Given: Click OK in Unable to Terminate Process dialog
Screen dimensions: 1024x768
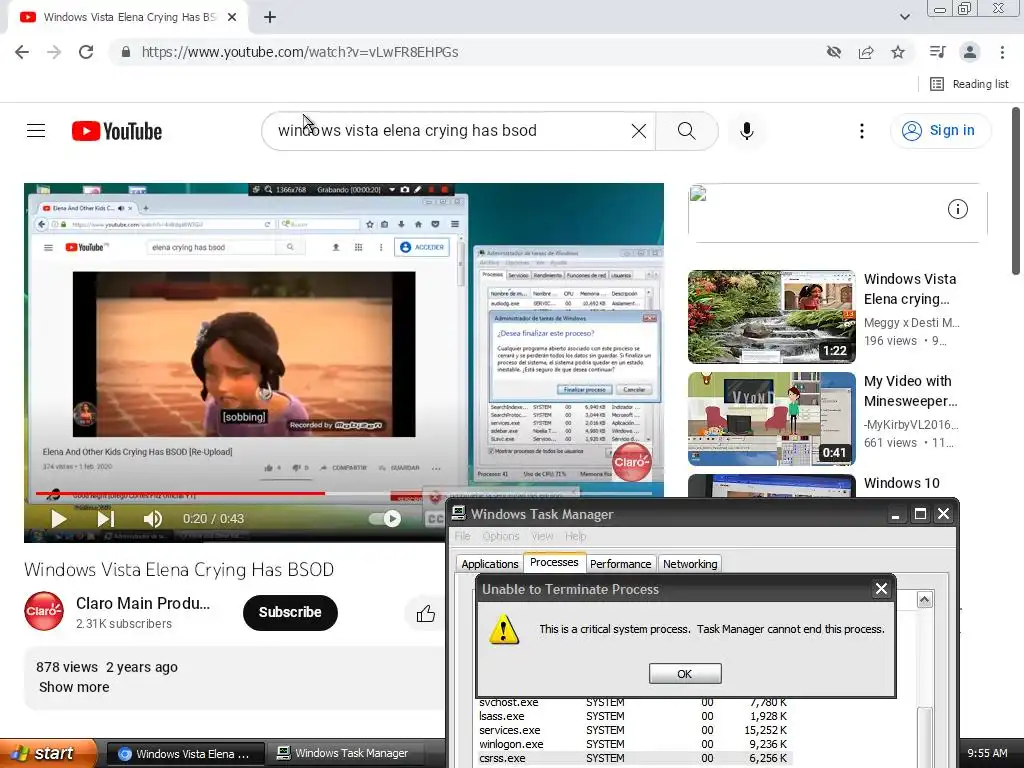Looking at the screenshot, I should point(685,673).
